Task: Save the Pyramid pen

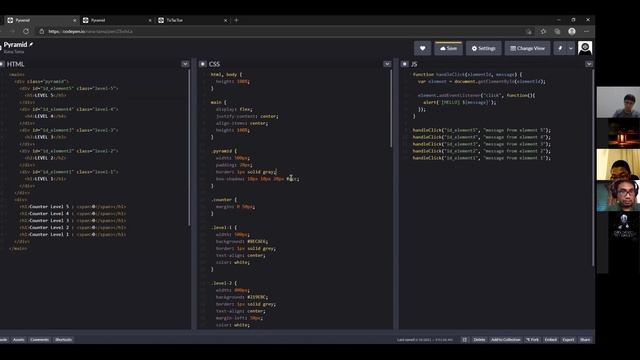Action: click(x=448, y=48)
